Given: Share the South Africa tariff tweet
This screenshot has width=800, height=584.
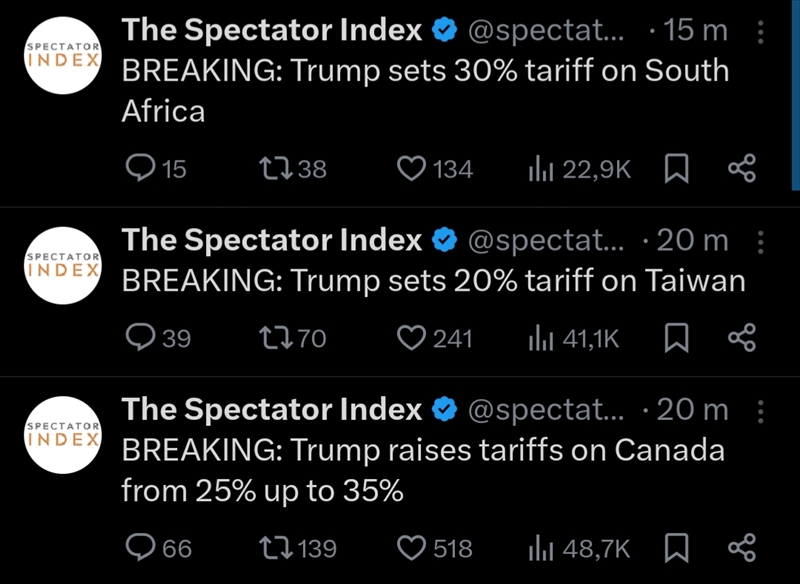Looking at the screenshot, I should click(741, 169).
